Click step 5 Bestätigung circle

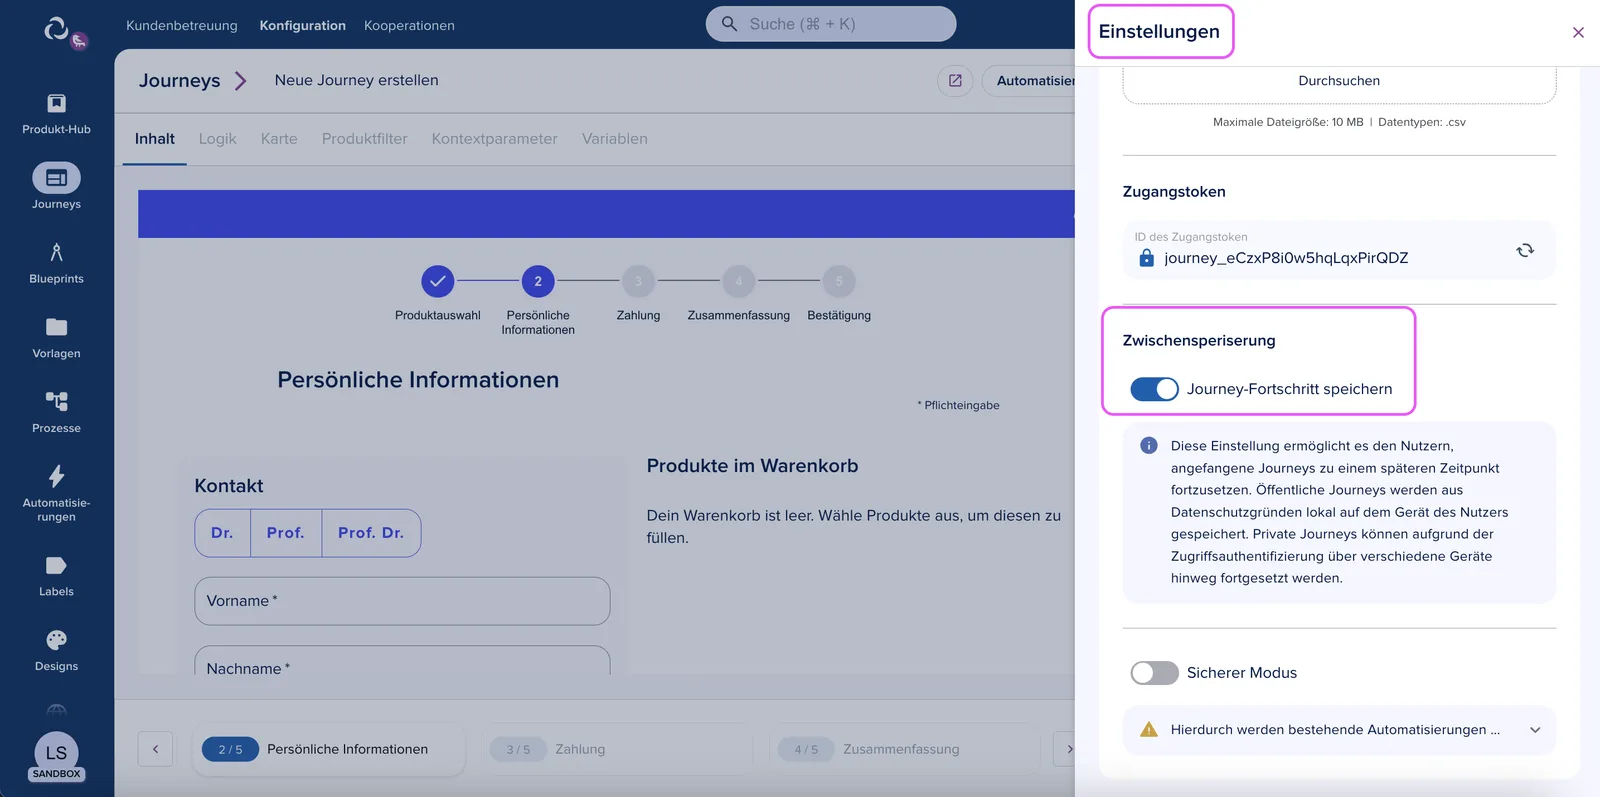point(839,281)
